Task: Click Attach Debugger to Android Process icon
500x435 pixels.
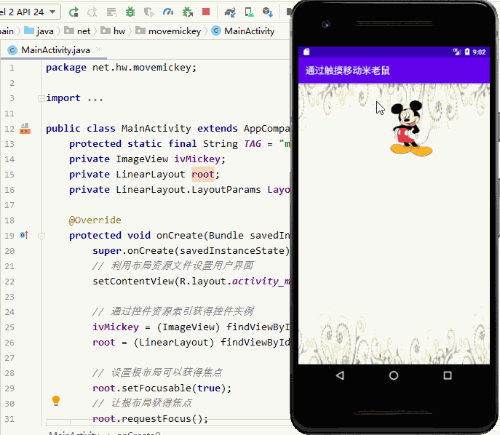Action: (188, 12)
